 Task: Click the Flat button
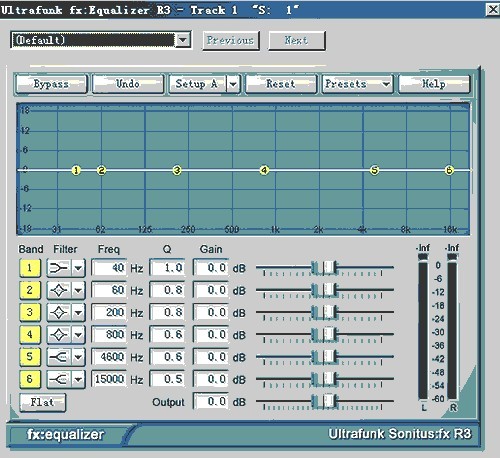[42, 402]
